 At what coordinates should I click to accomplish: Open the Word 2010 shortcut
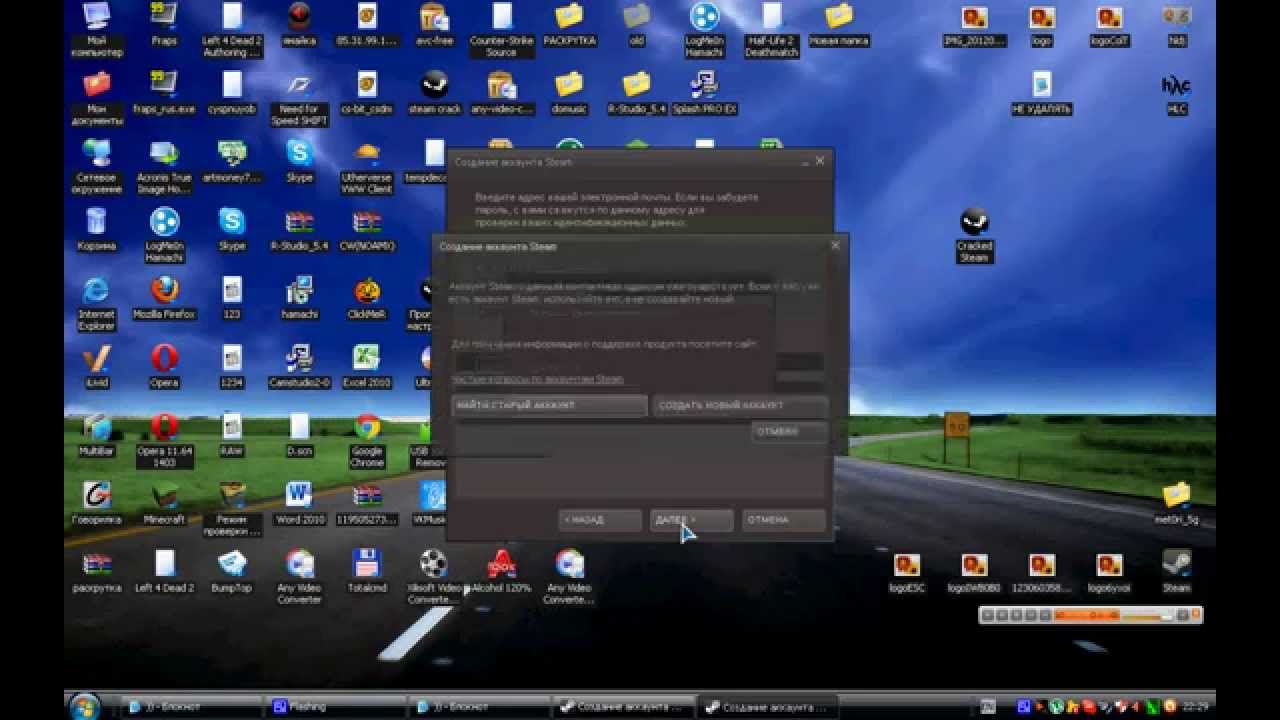[299, 504]
